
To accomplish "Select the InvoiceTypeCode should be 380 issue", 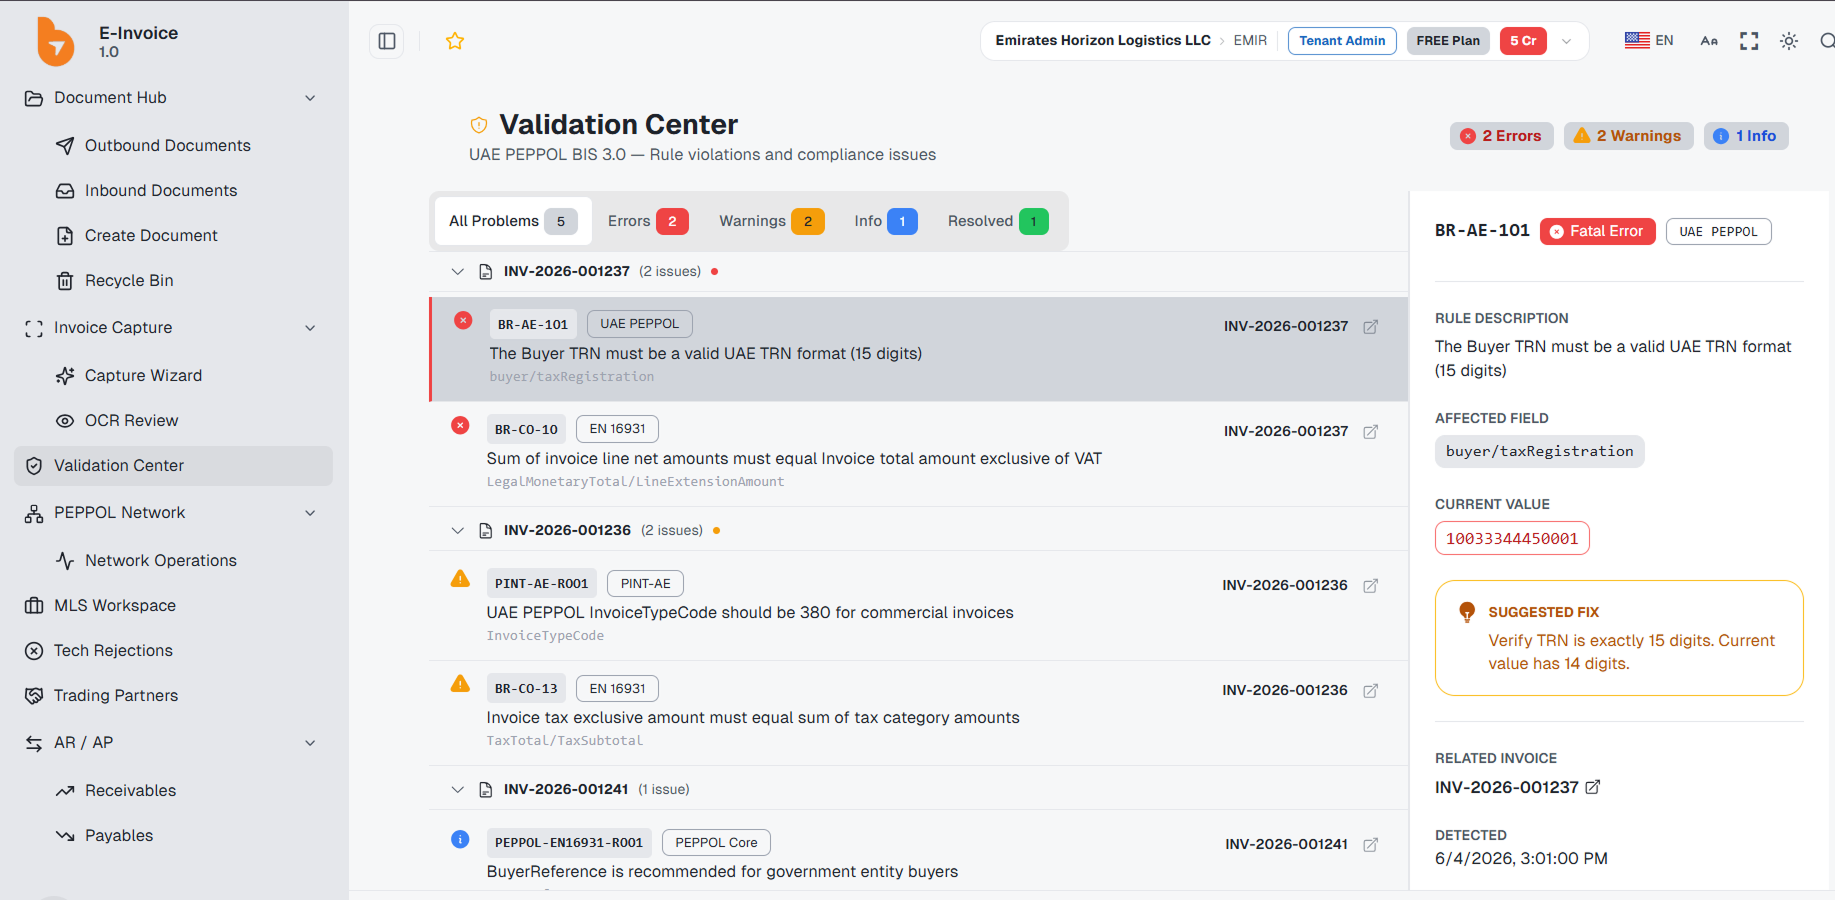I will pos(918,608).
